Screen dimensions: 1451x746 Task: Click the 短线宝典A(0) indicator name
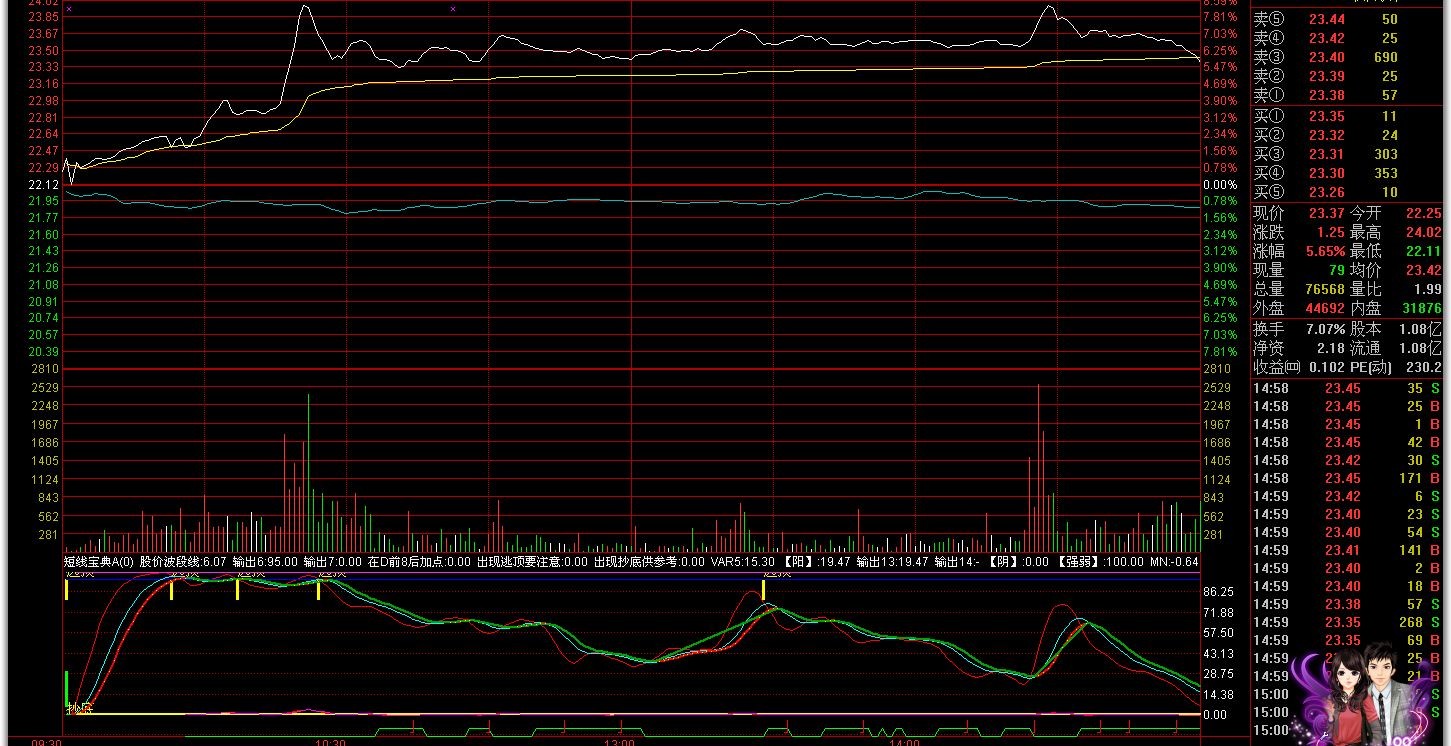pos(99,561)
